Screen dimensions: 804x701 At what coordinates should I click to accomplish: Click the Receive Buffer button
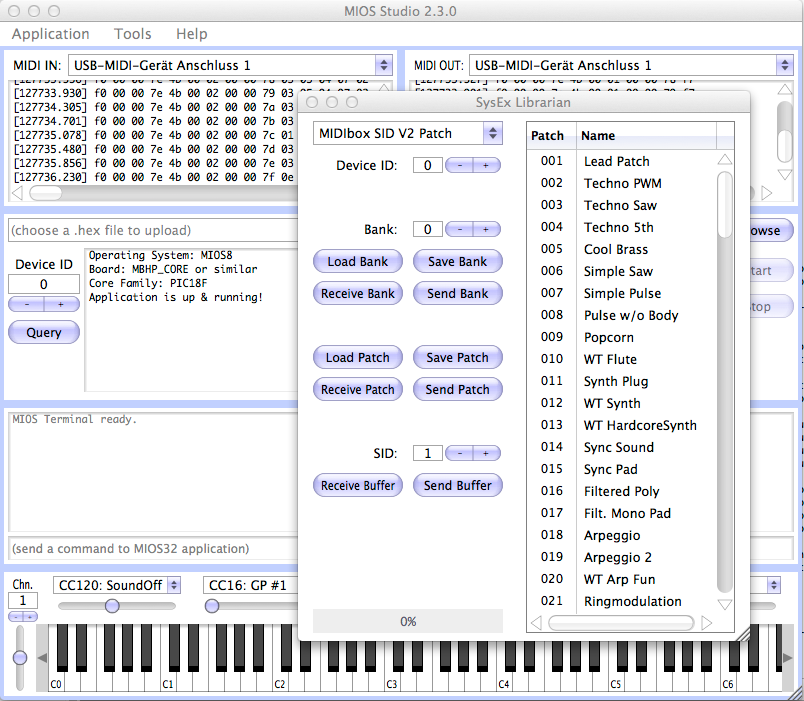click(x=358, y=485)
